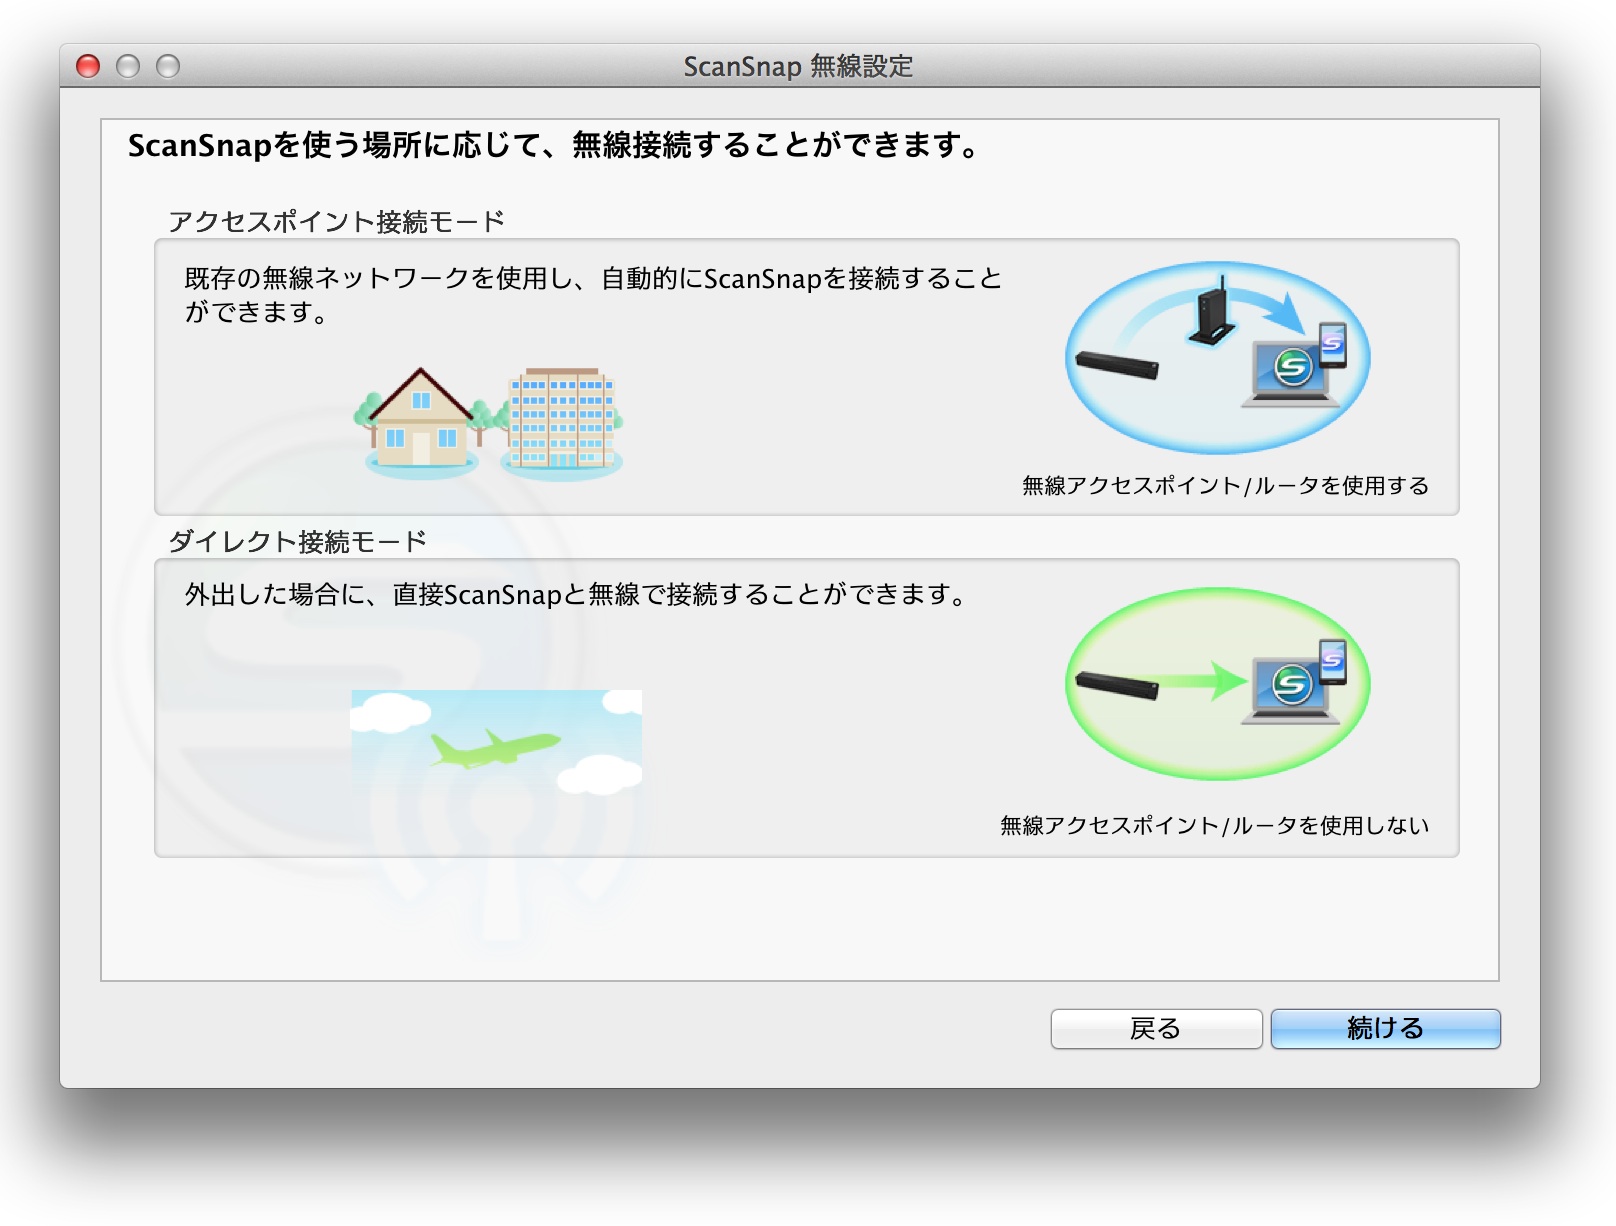Click the 外出した場合に description text
Screen dimensions: 1616x1226
pos(578,594)
